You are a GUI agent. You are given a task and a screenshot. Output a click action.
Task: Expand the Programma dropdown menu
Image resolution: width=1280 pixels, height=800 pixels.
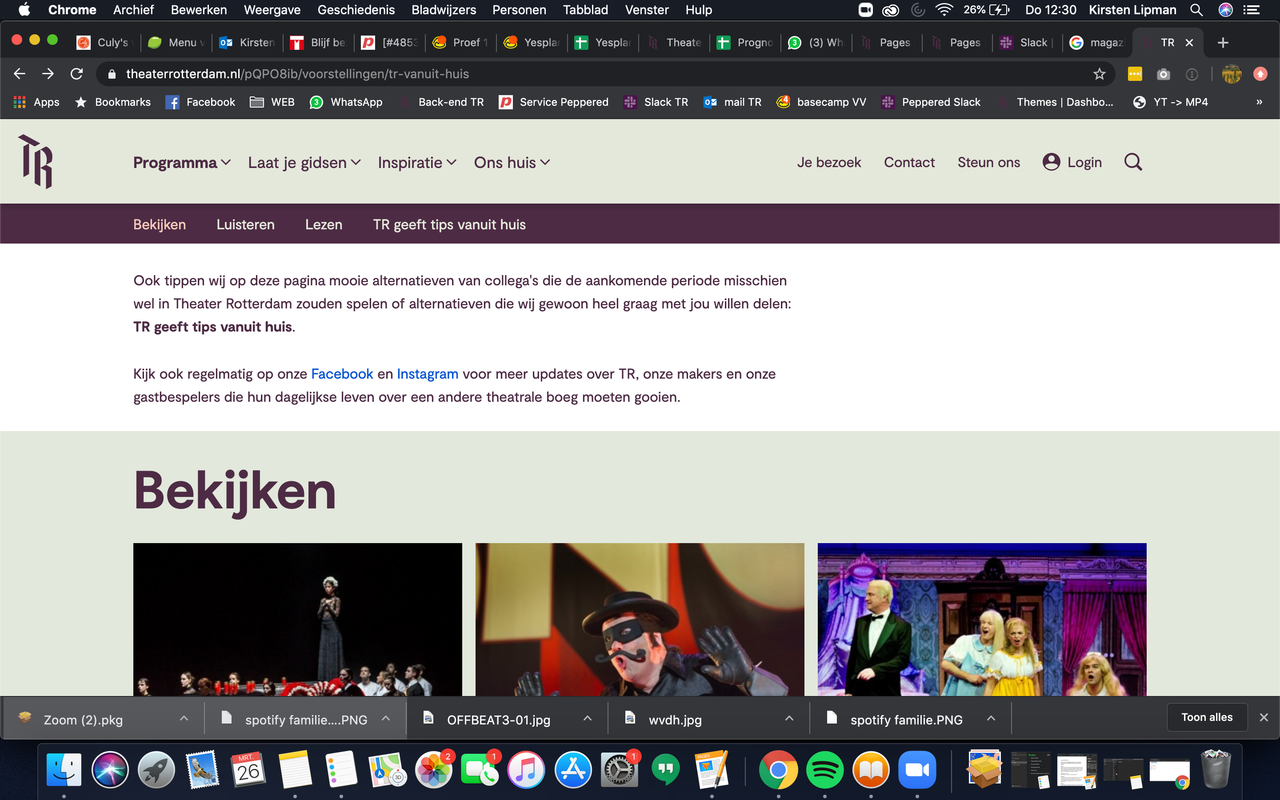(182, 162)
